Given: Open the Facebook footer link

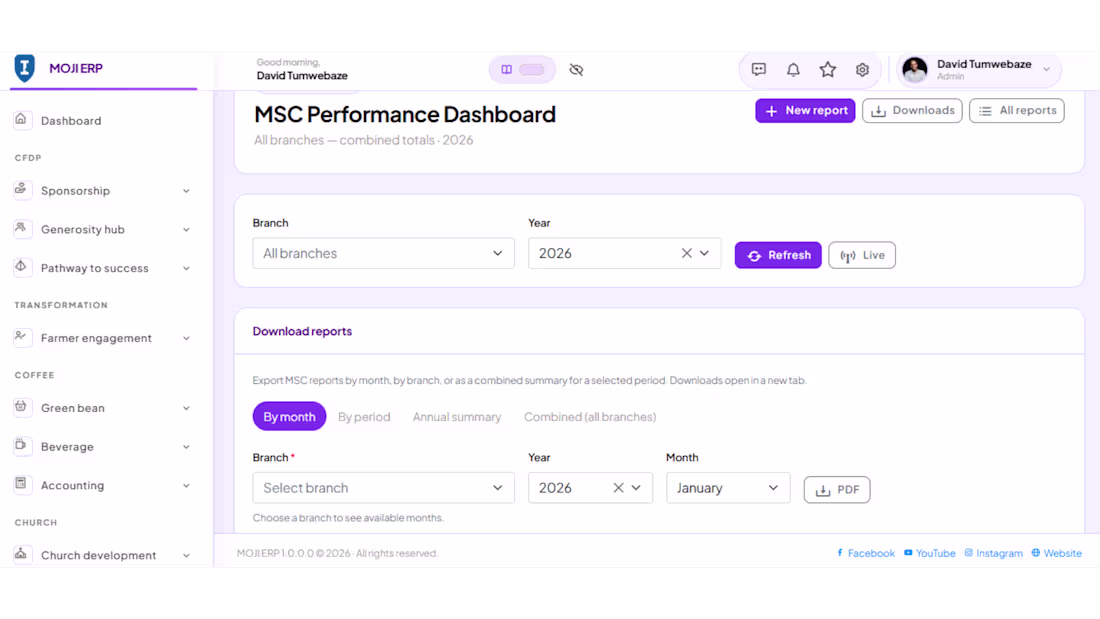Looking at the screenshot, I should point(866,553).
